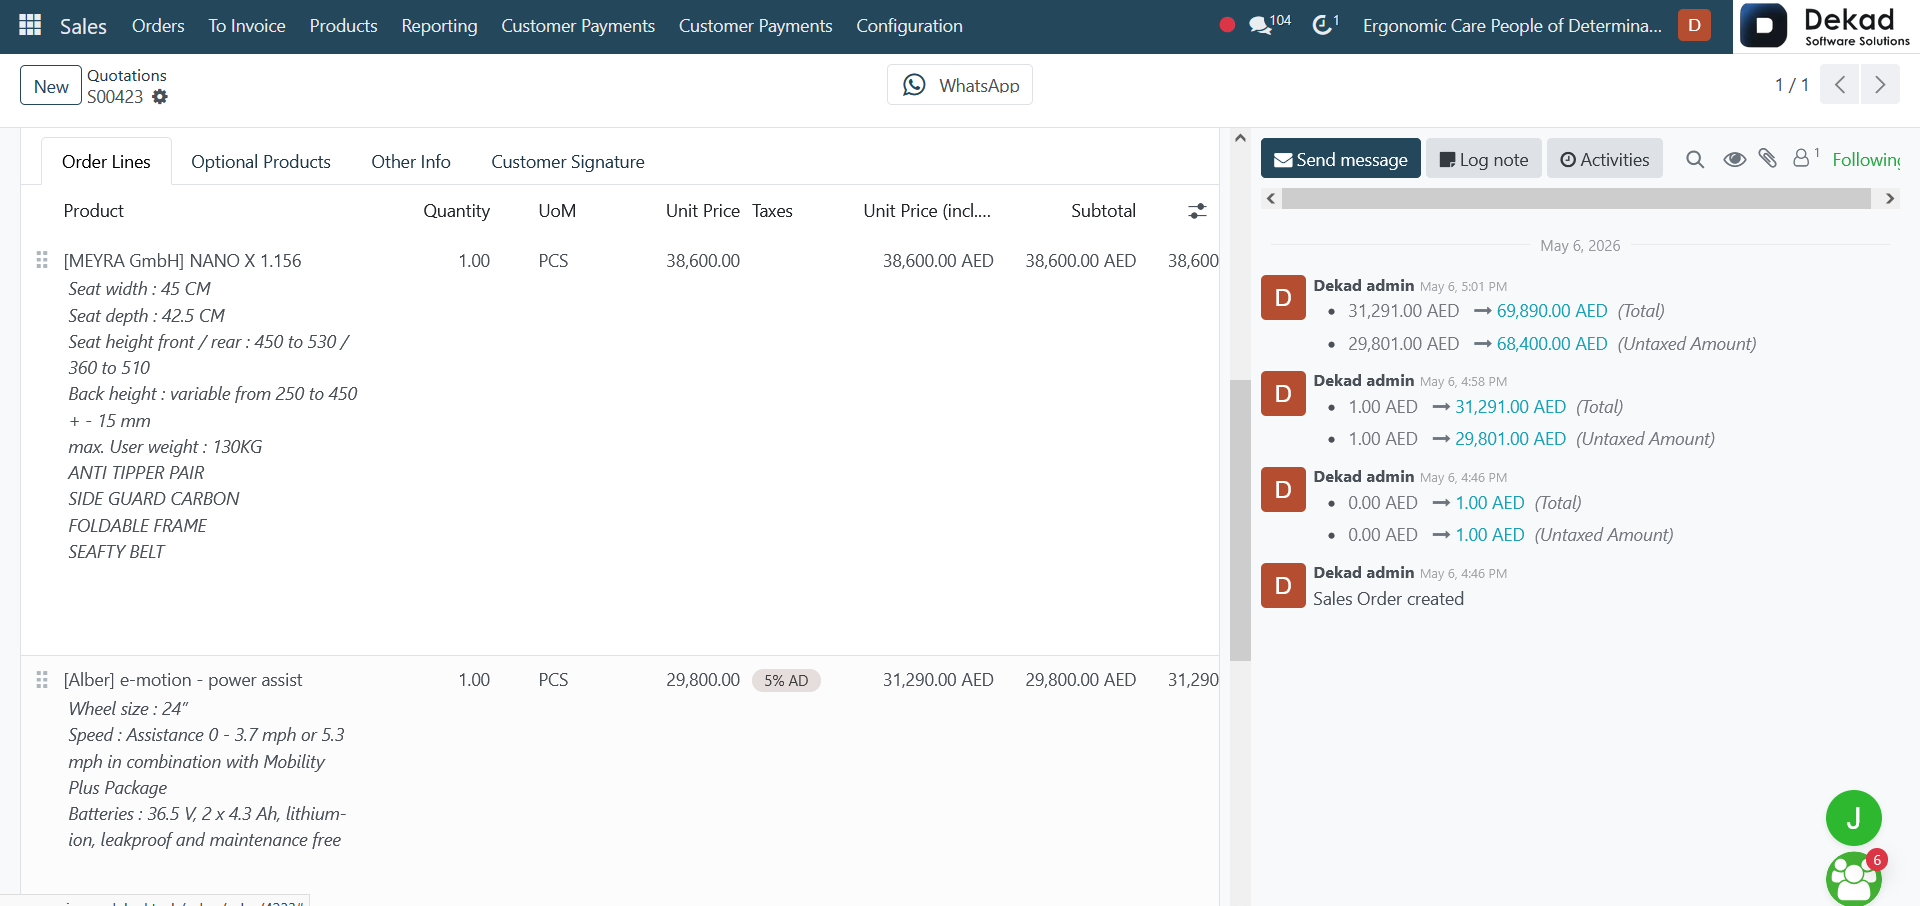Click Dekad admin avatar on the 4:58 PM message

[x=1283, y=394]
